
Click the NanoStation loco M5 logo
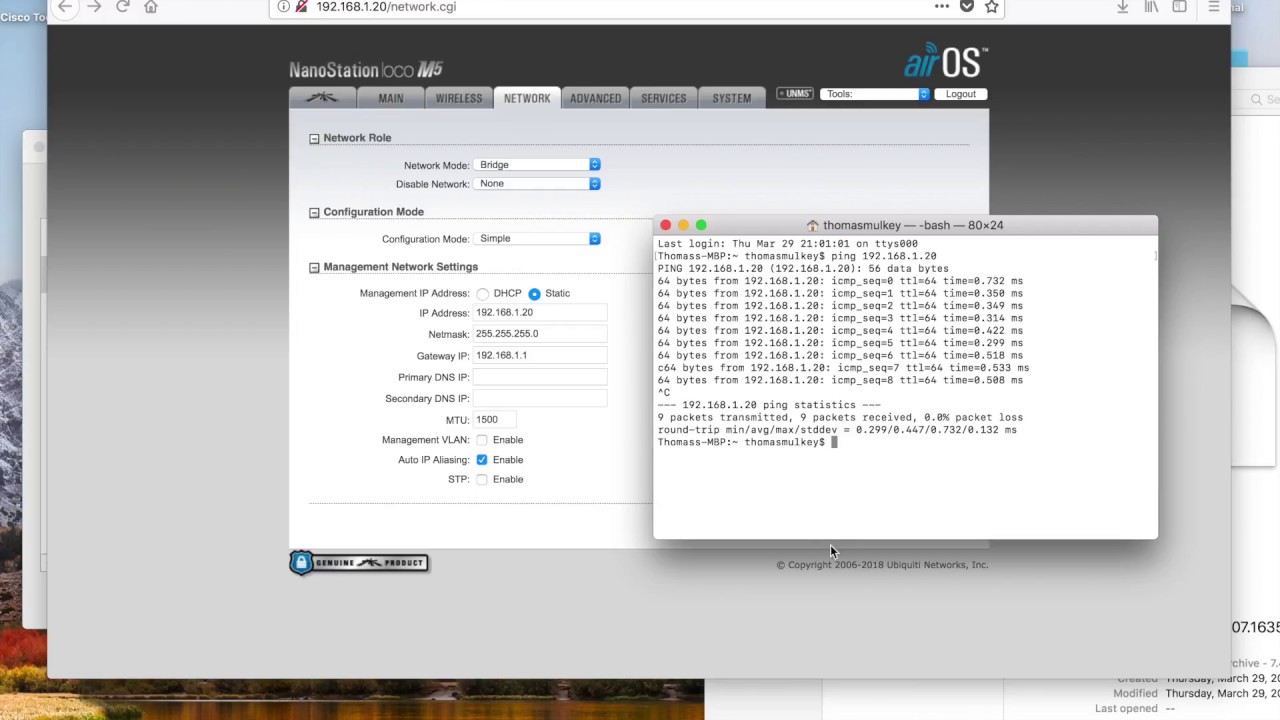pos(366,70)
